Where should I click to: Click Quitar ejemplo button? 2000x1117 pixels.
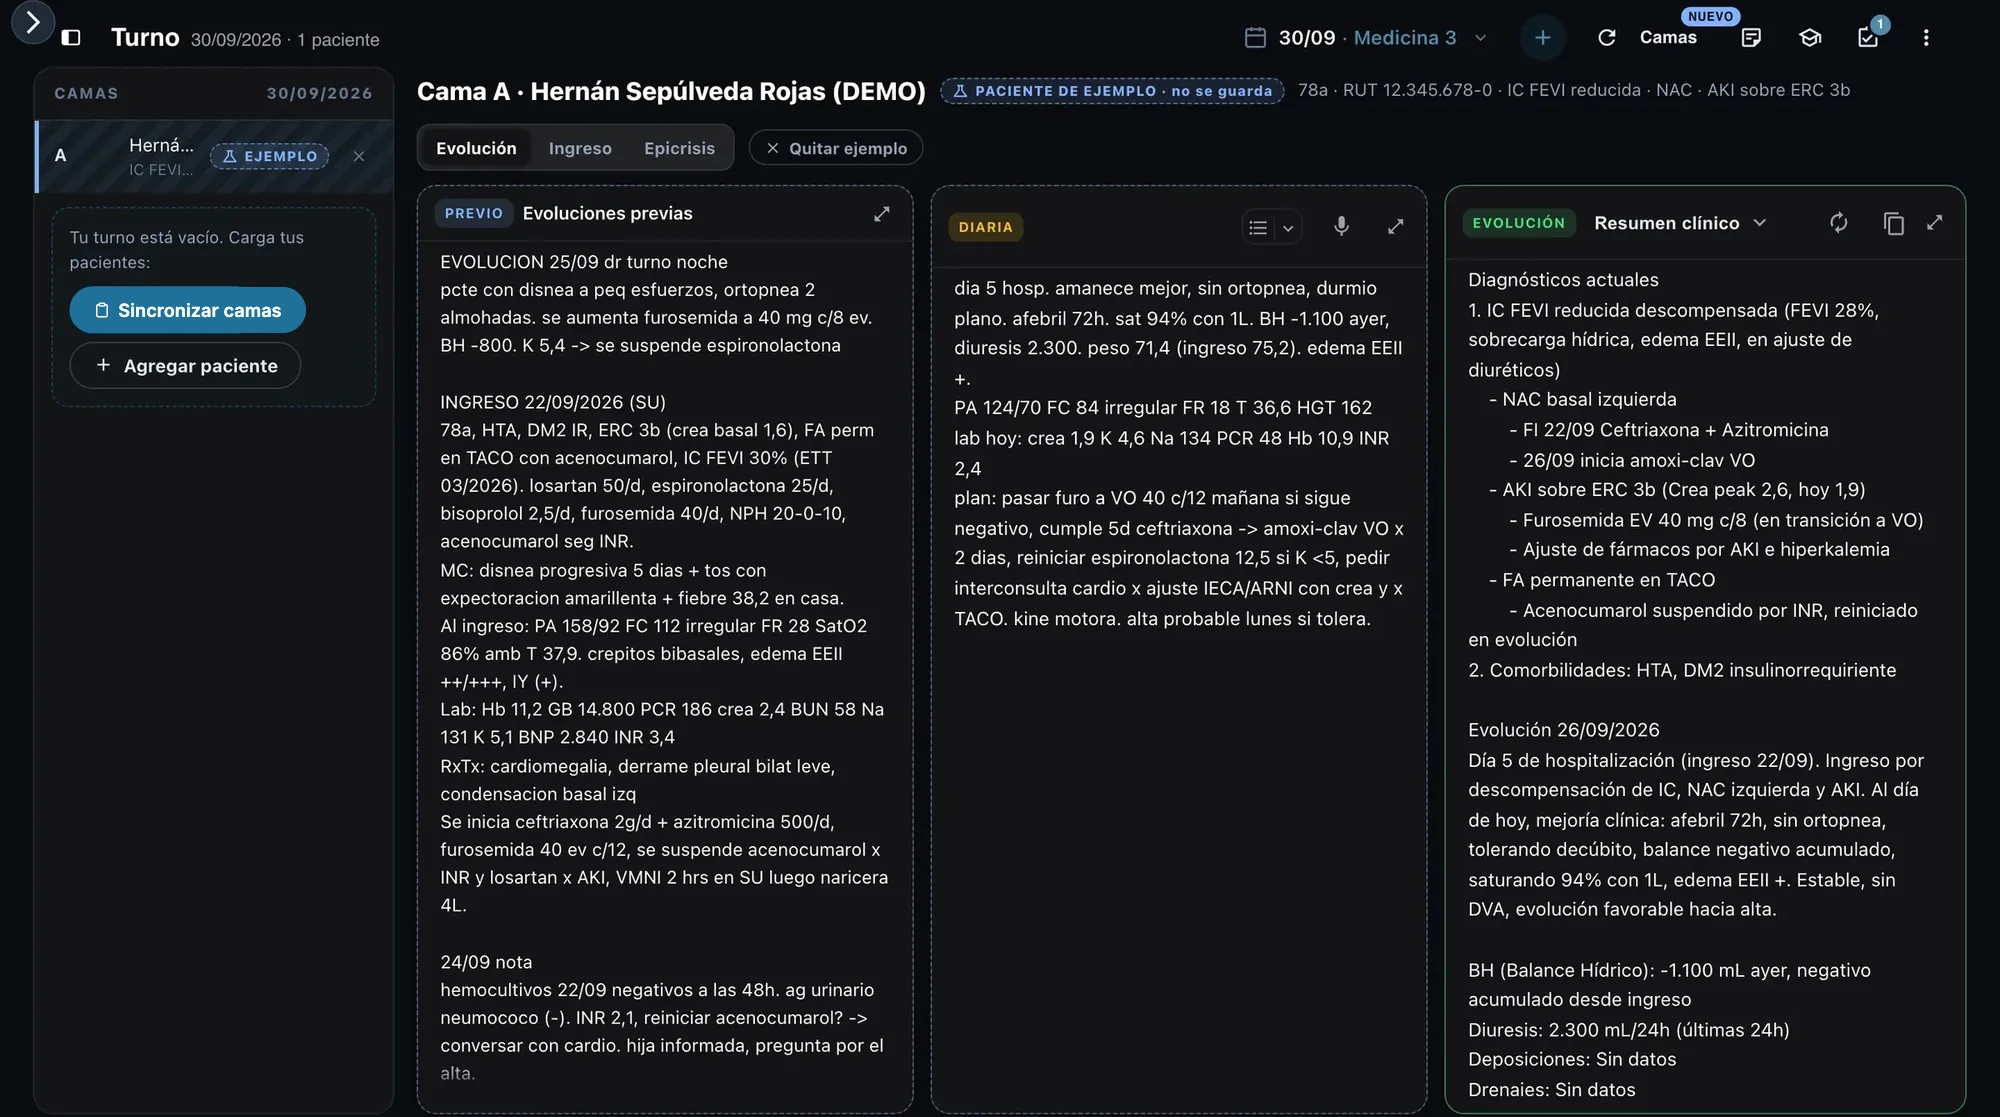click(x=836, y=148)
